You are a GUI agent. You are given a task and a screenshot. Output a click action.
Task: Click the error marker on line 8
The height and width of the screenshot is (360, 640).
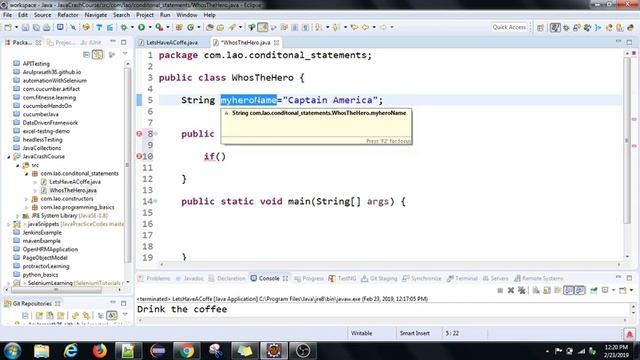click(139, 133)
